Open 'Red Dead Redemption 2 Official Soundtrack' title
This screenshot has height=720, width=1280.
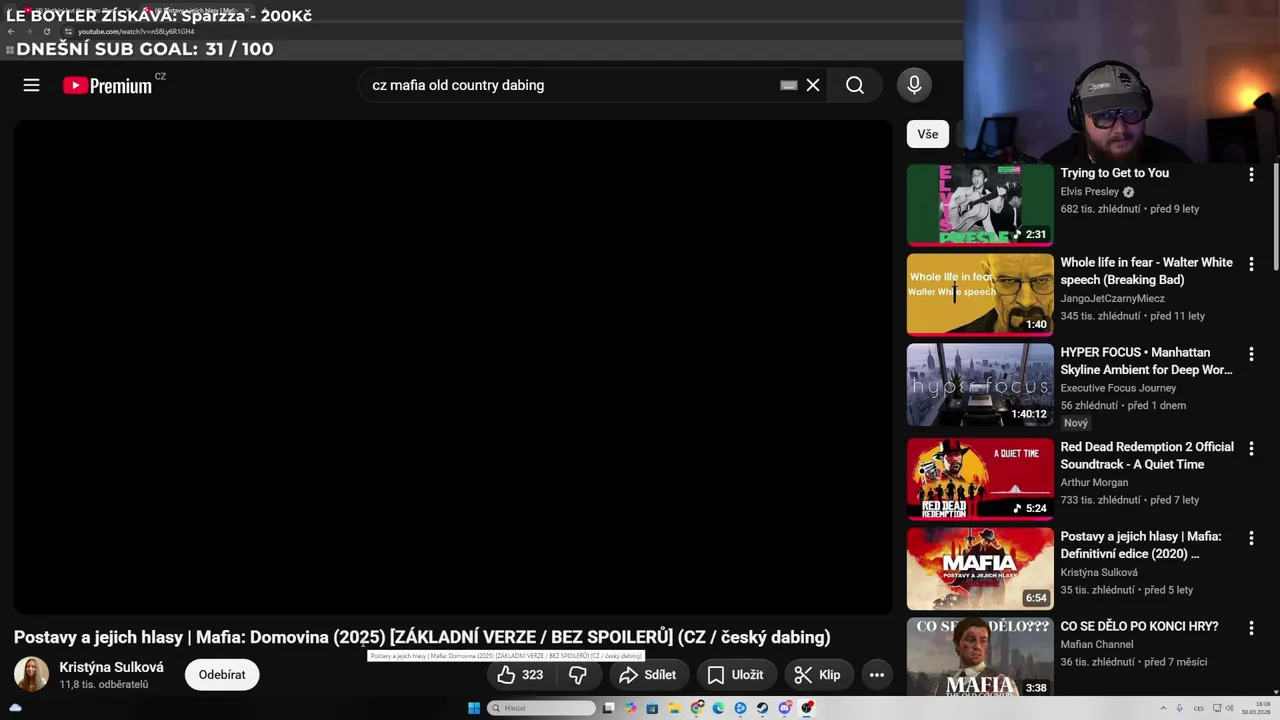[x=1147, y=455]
